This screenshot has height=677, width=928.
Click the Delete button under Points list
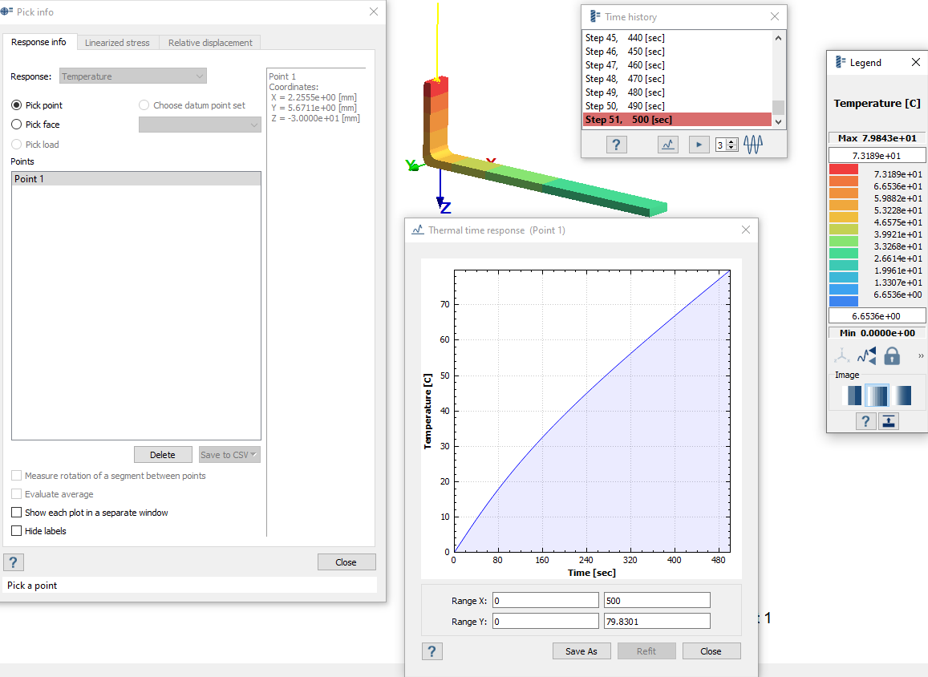[162, 454]
